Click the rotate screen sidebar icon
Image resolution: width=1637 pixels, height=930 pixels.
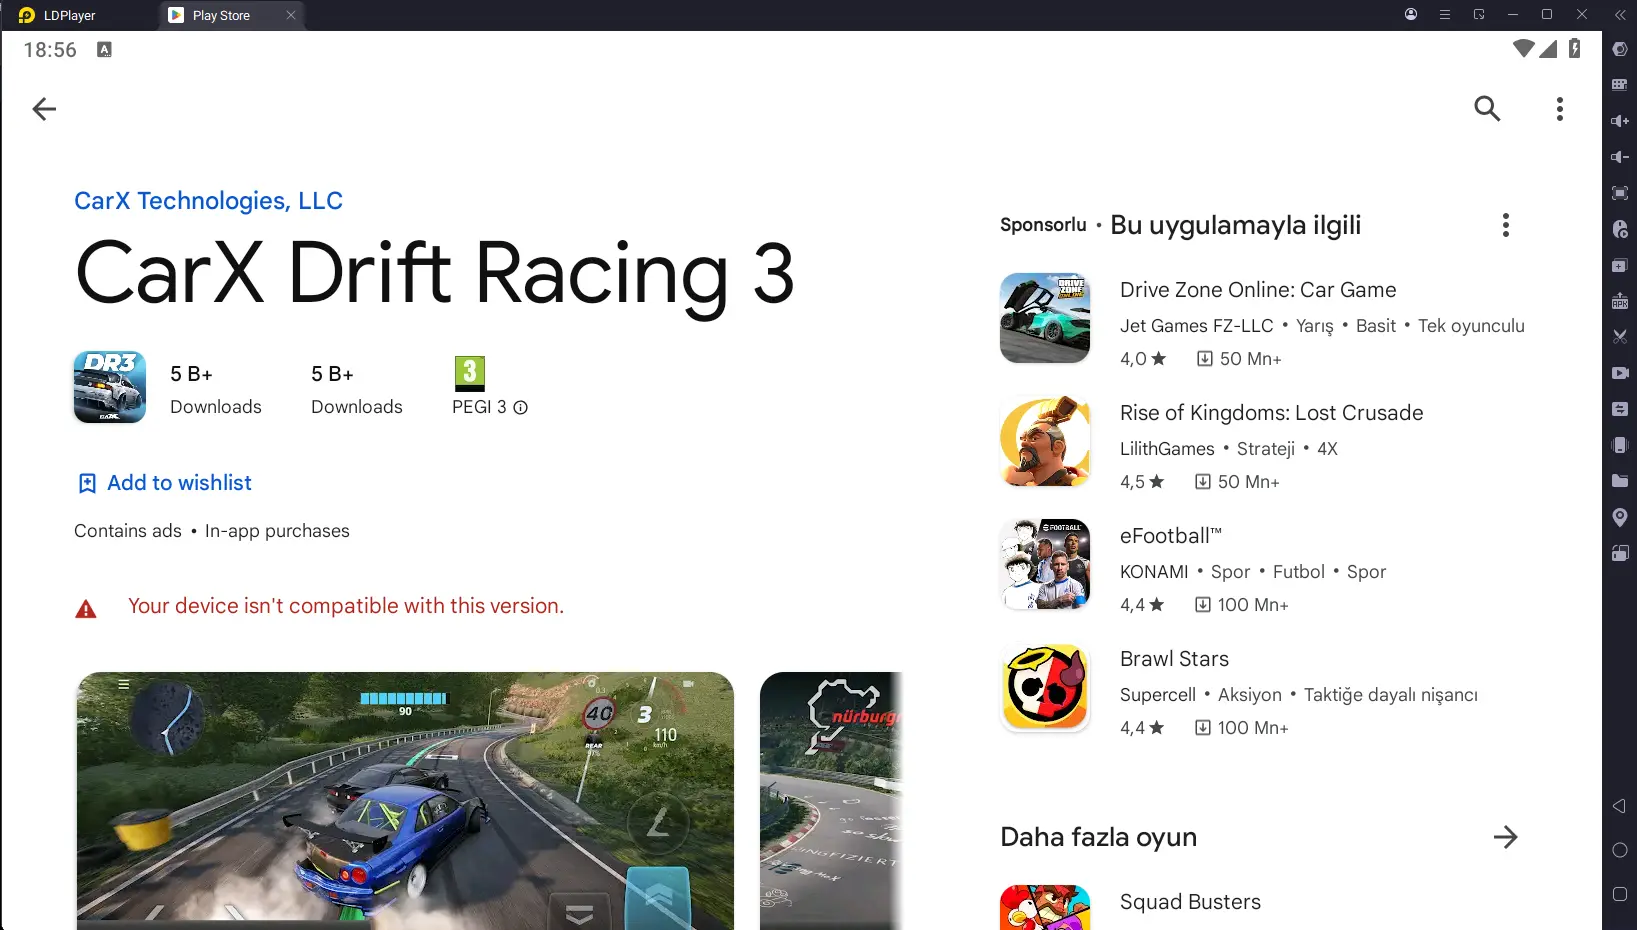1620,553
